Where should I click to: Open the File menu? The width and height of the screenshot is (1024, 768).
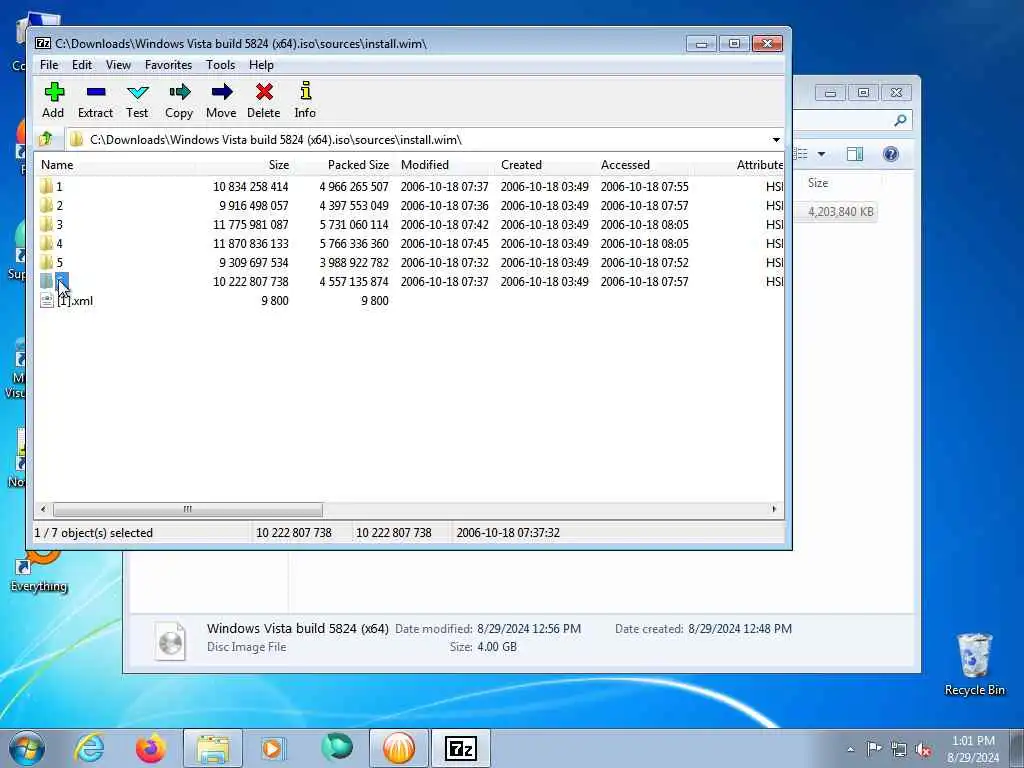pyautogui.click(x=49, y=65)
